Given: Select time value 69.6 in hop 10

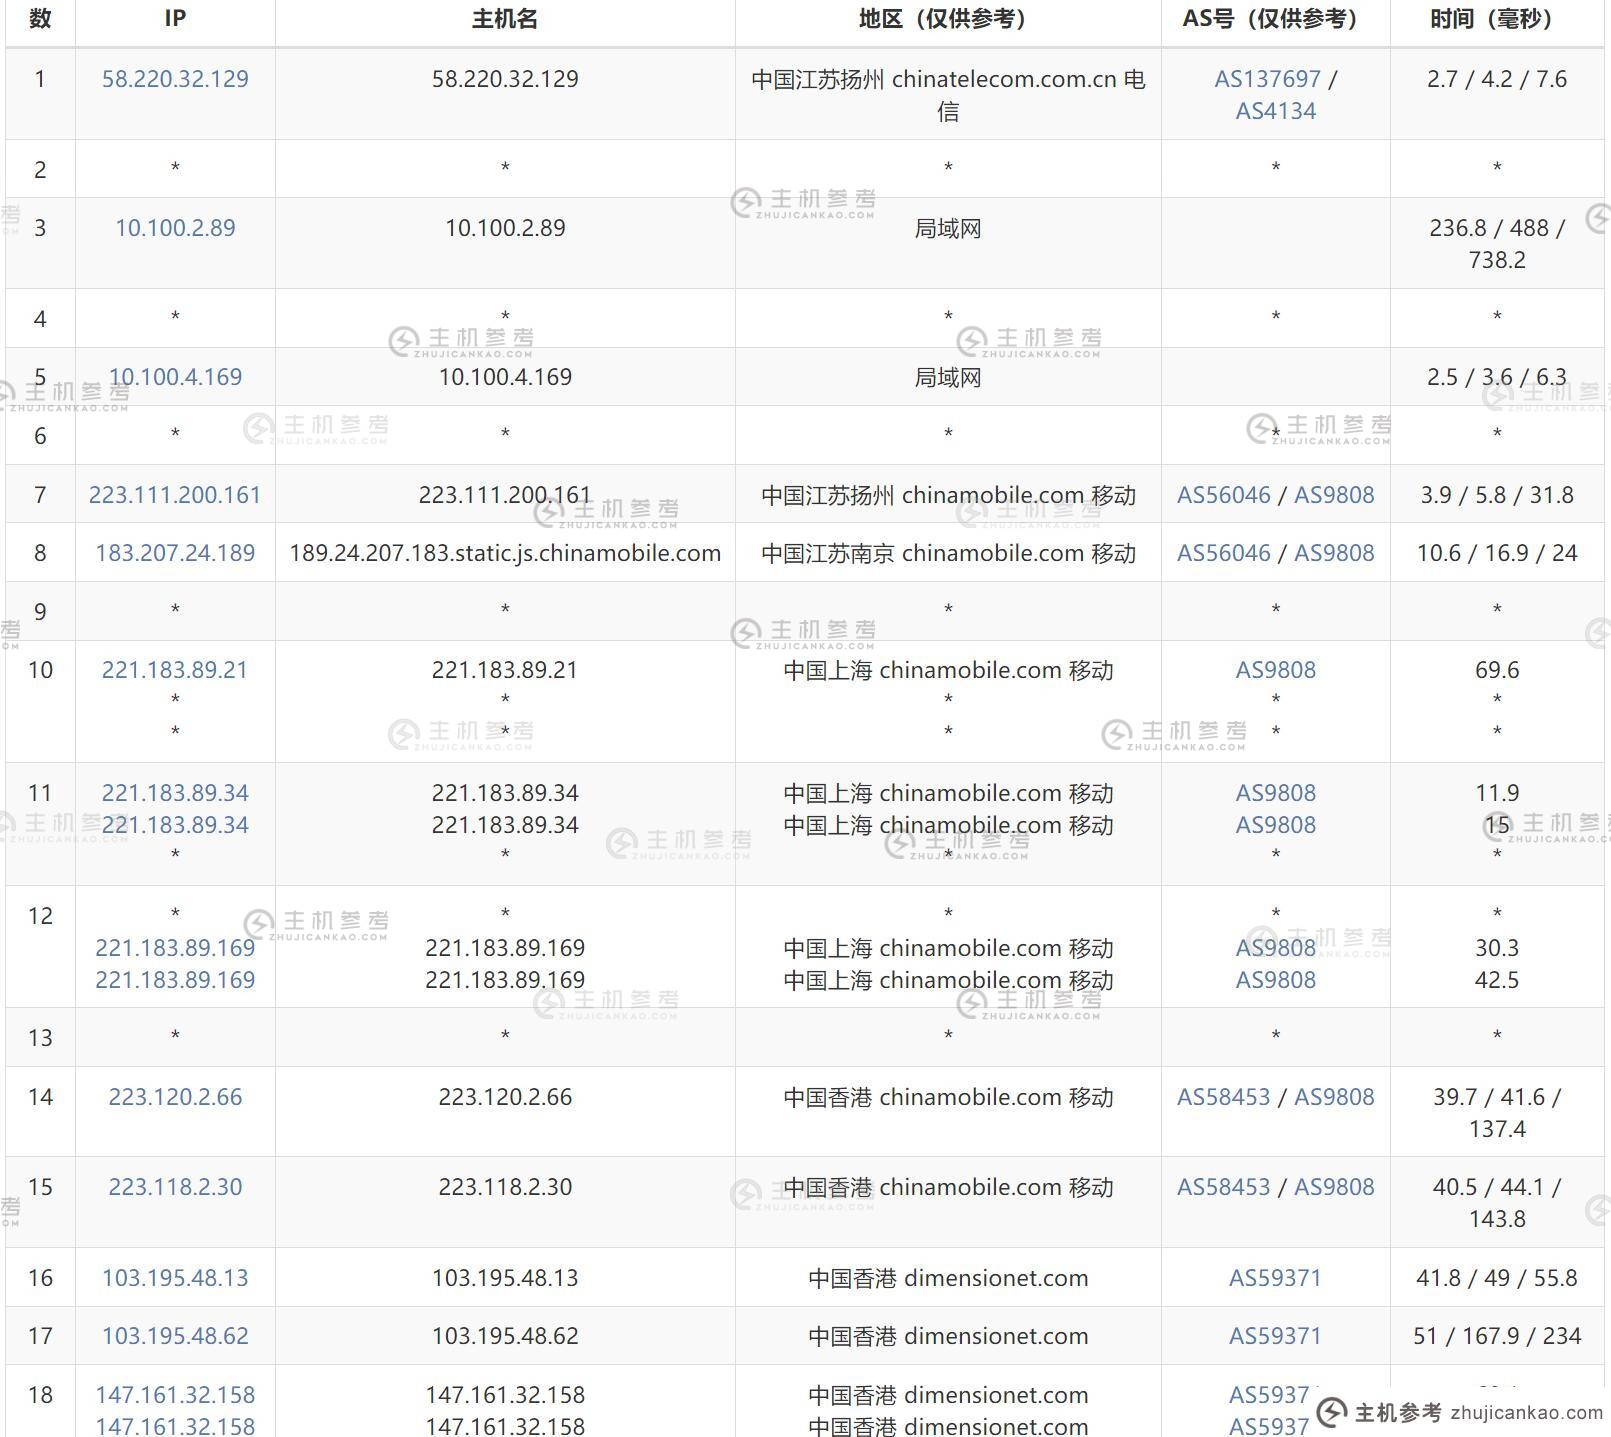Looking at the screenshot, I should (1497, 670).
